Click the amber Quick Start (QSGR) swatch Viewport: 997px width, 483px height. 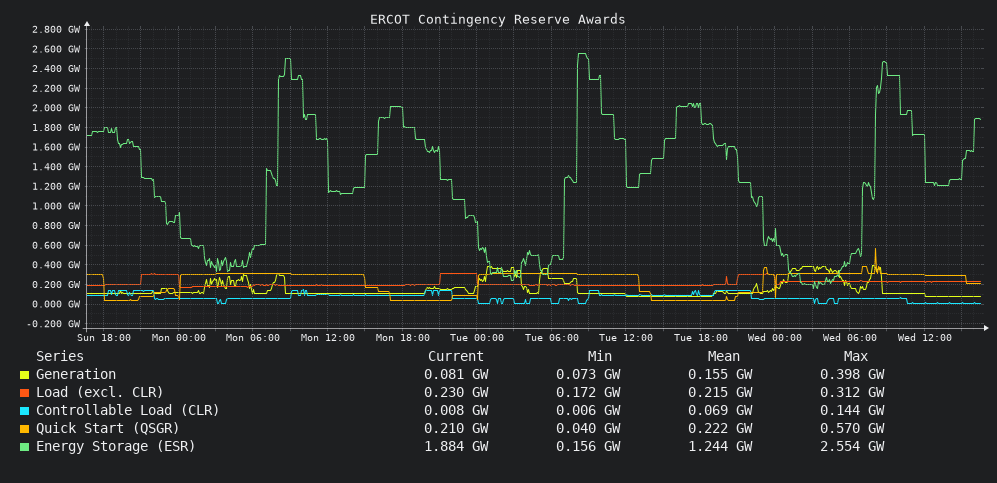coord(24,429)
